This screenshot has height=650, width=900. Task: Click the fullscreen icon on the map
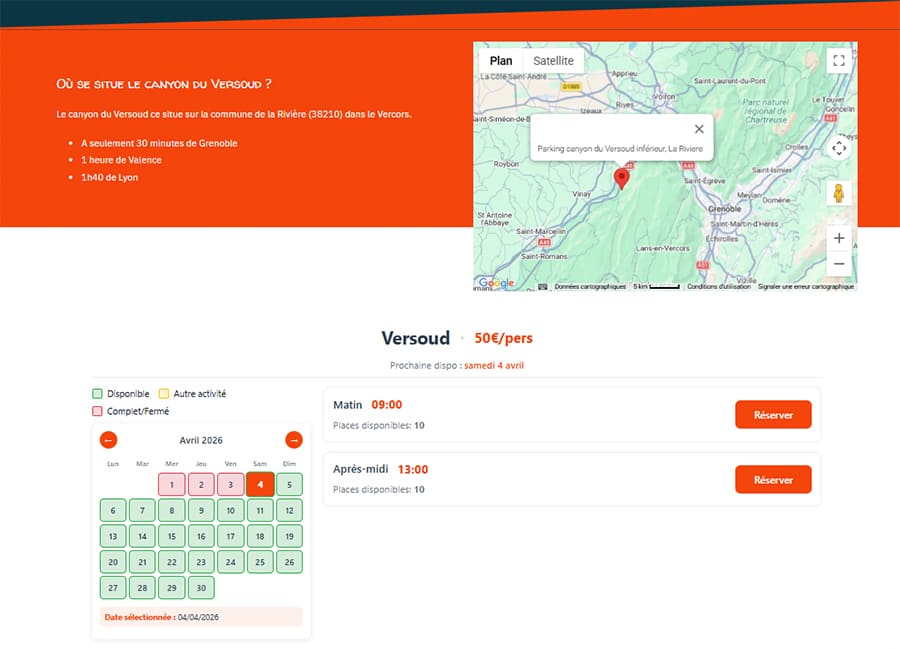[x=839, y=61]
